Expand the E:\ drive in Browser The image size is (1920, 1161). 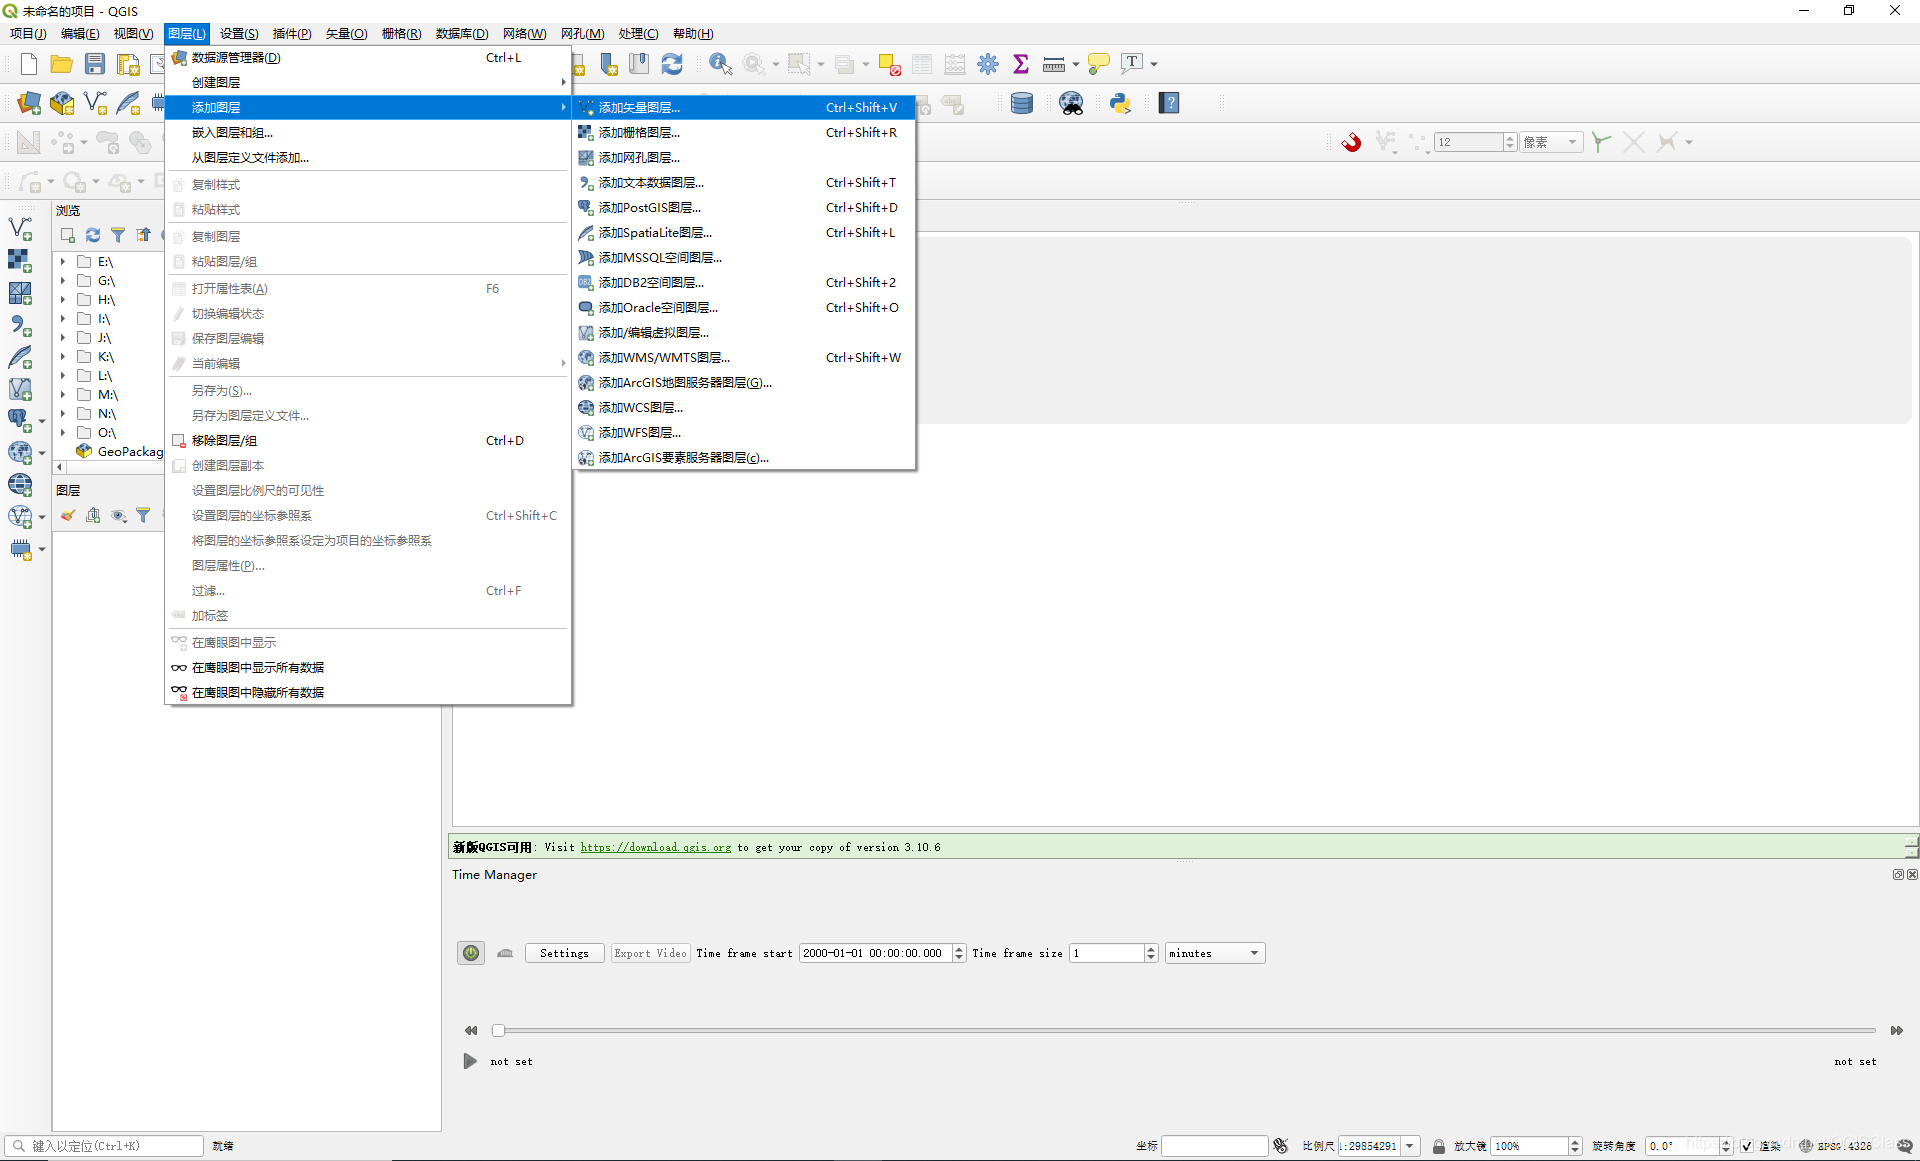63,262
